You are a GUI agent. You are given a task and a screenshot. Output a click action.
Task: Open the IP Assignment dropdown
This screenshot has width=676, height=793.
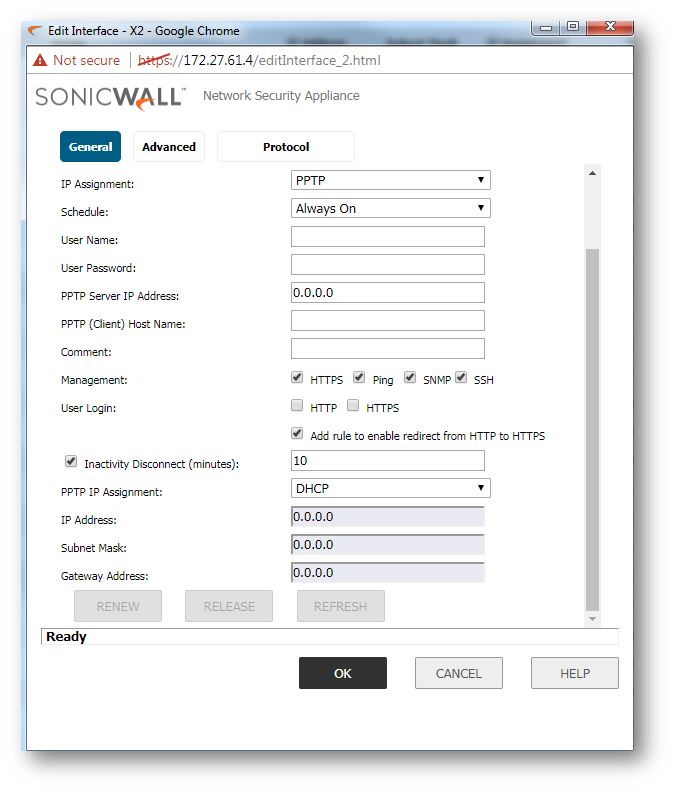click(390, 180)
